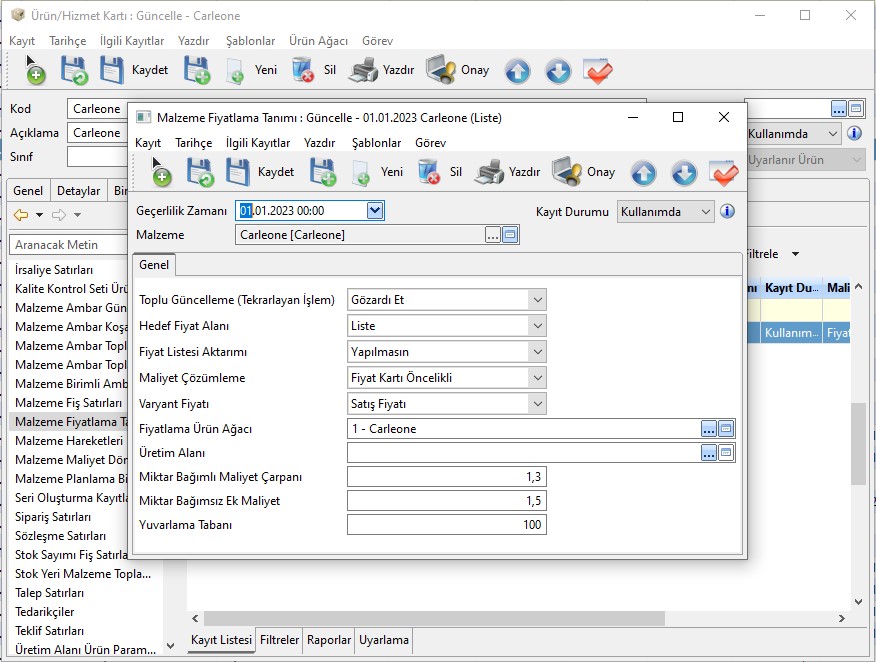Select the Raporlar tab at bottom

pyautogui.click(x=329, y=640)
